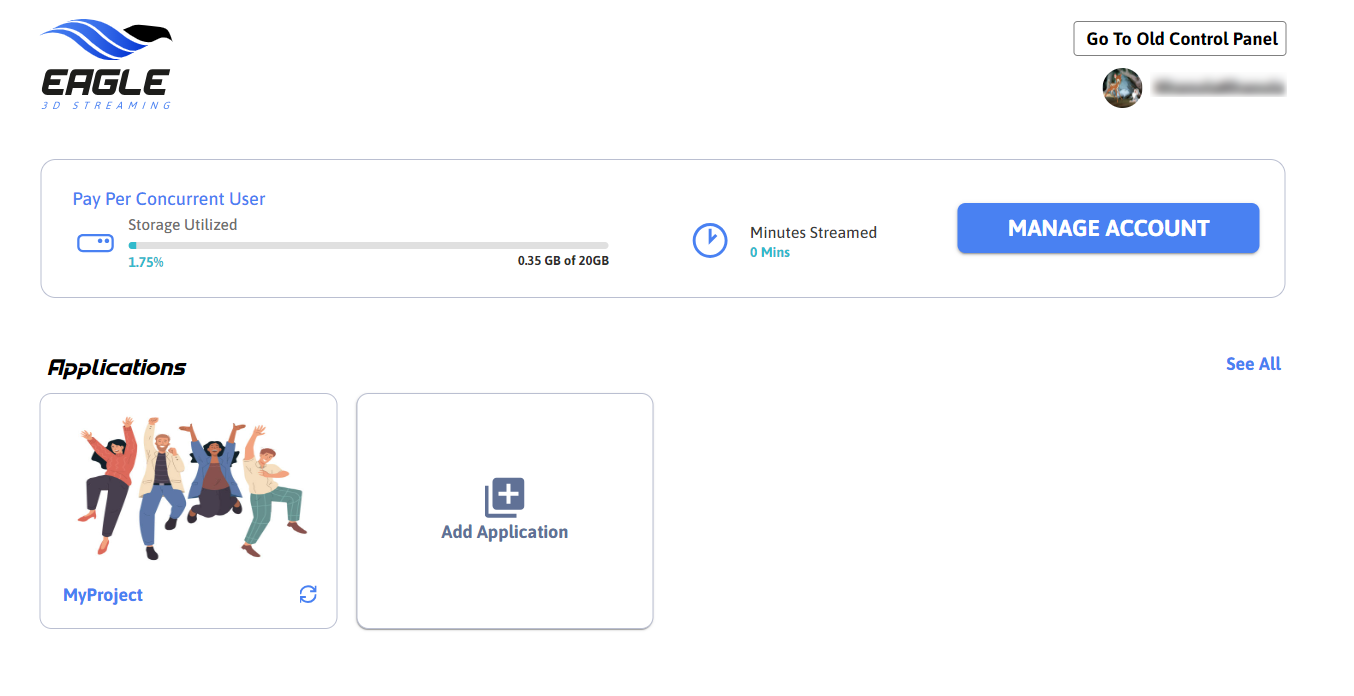Go to the Old Control Panel

click(1181, 39)
